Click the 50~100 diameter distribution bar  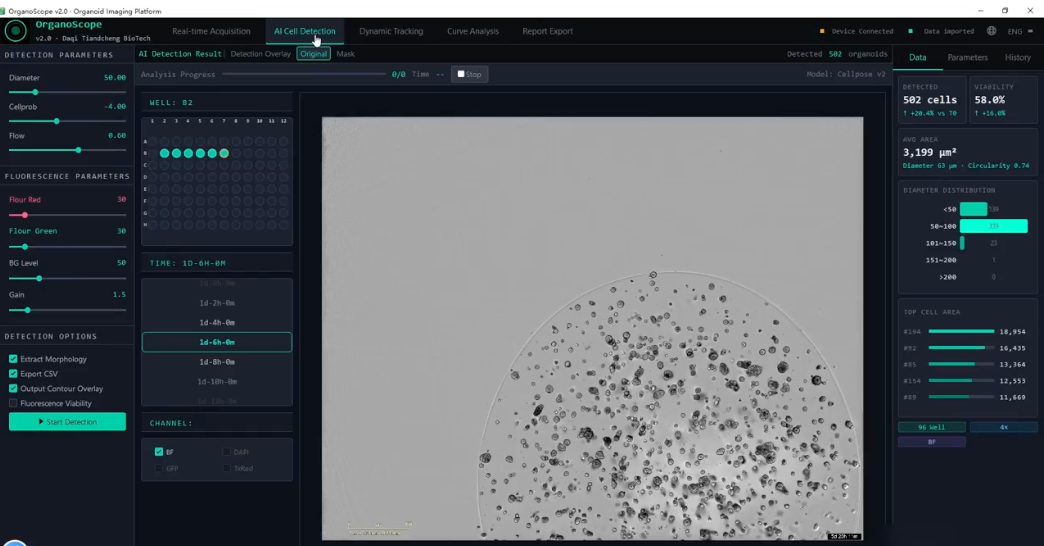coord(993,226)
